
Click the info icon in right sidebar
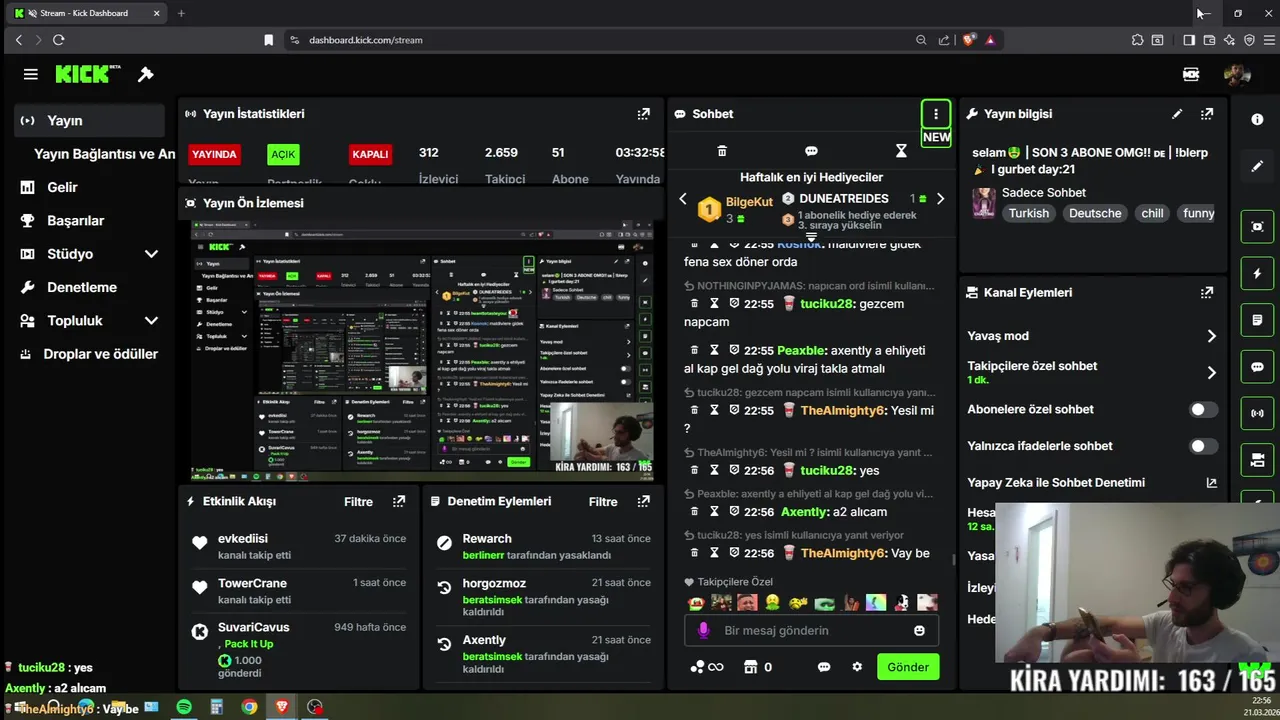coord(1257,119)
